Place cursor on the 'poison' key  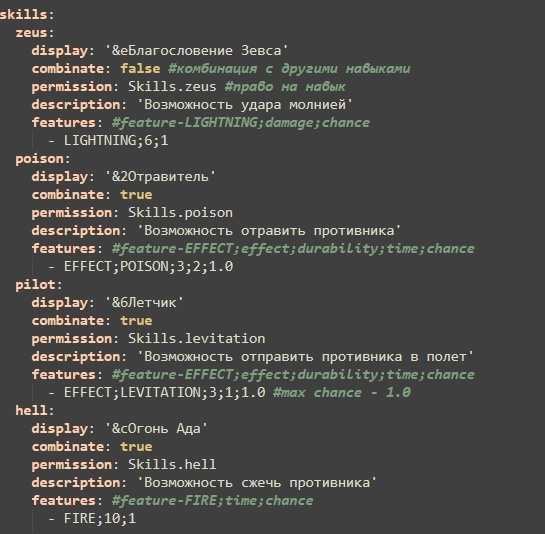coord(39,159)
